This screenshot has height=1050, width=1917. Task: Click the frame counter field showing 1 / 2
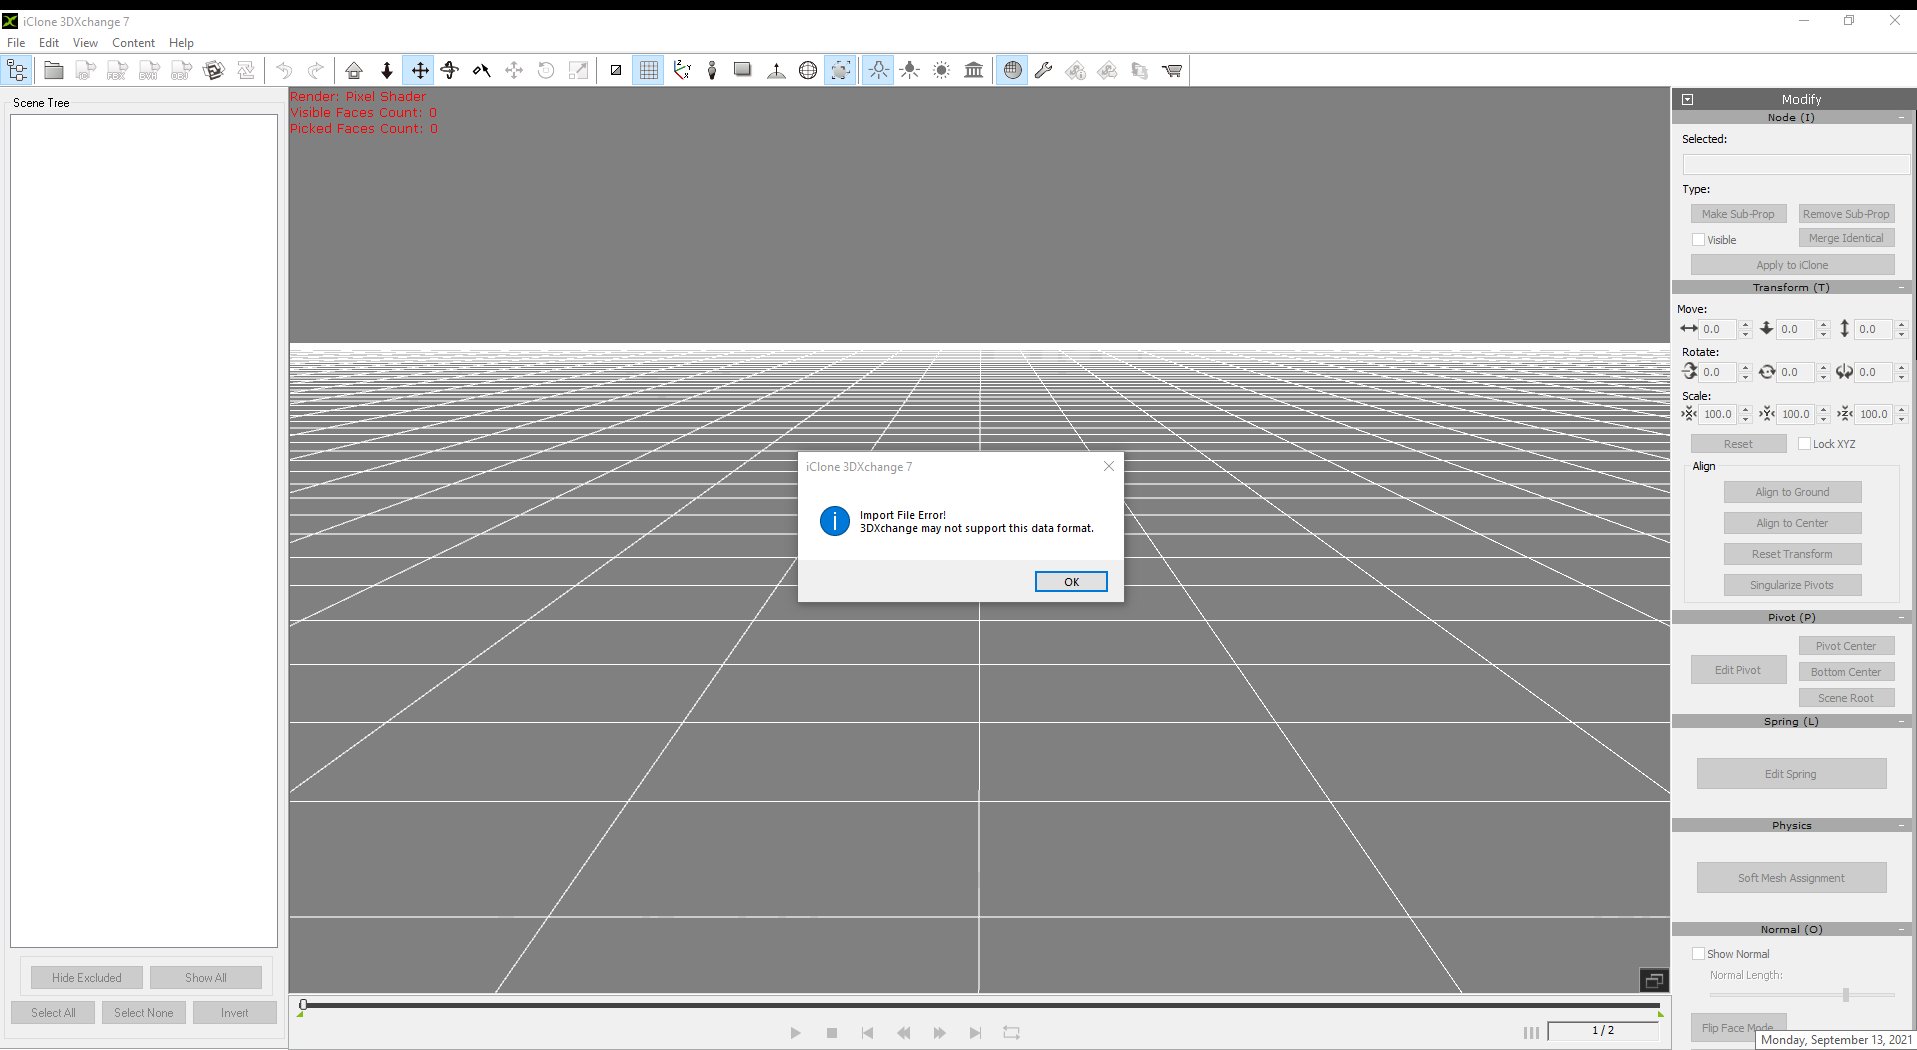pos(1603,1031)
